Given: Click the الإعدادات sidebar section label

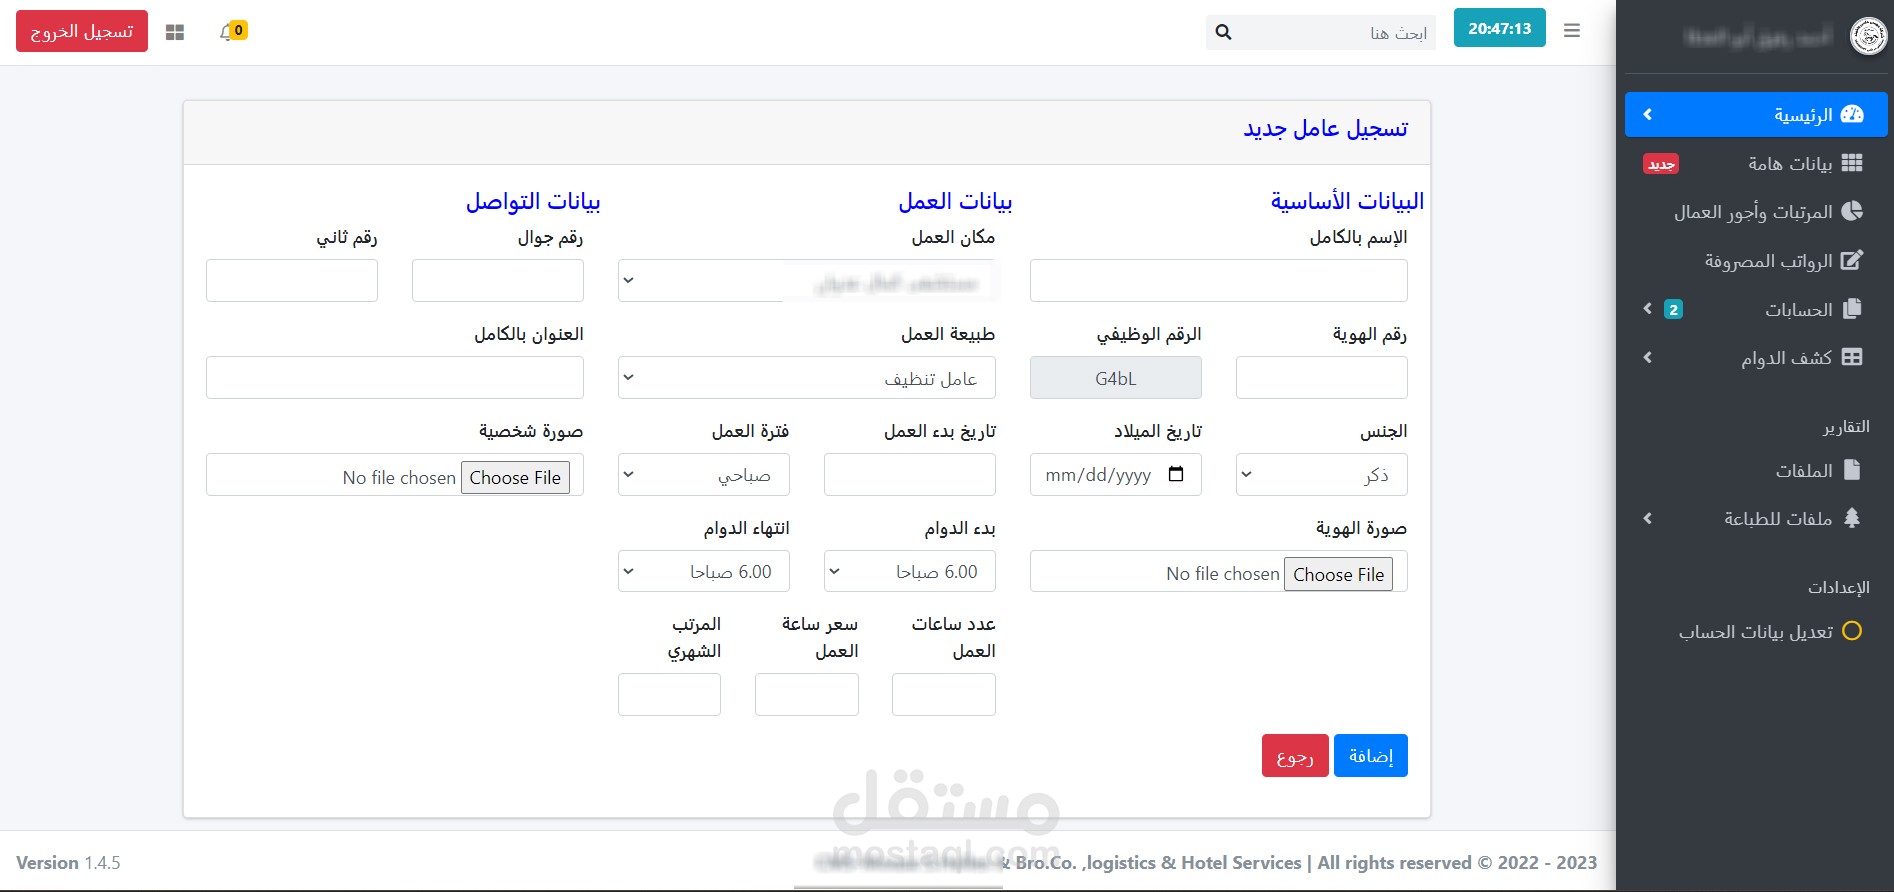Looking at the screenshot, I should 1838,587.
